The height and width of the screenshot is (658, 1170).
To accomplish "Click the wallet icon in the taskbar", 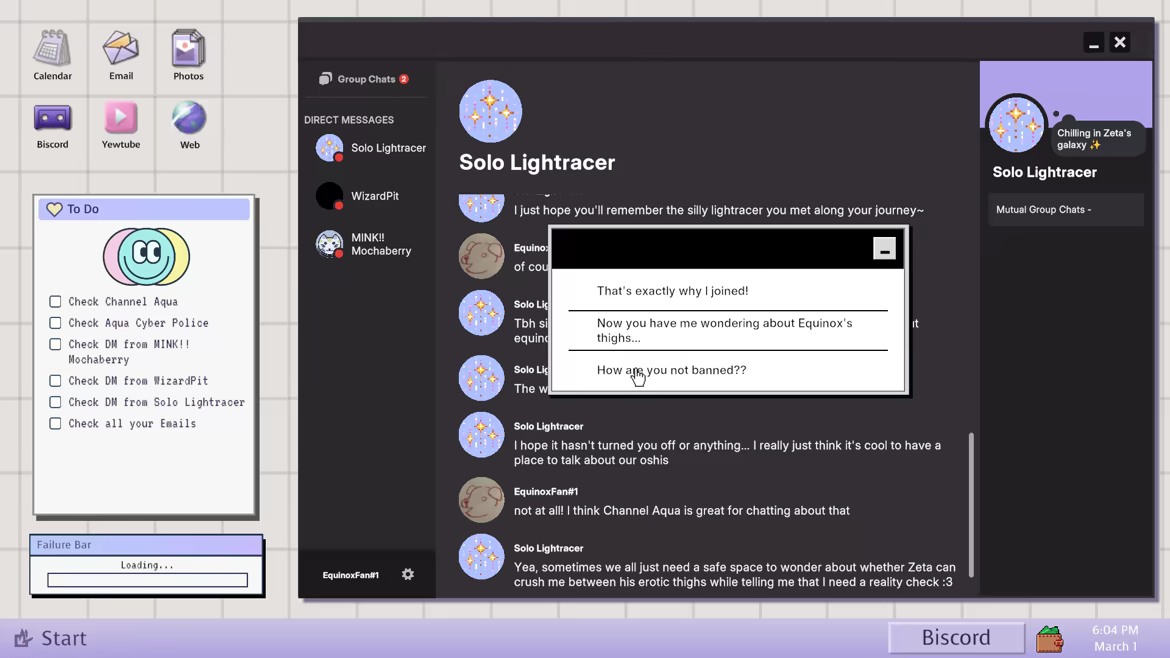I will [x=1049, y=639].
